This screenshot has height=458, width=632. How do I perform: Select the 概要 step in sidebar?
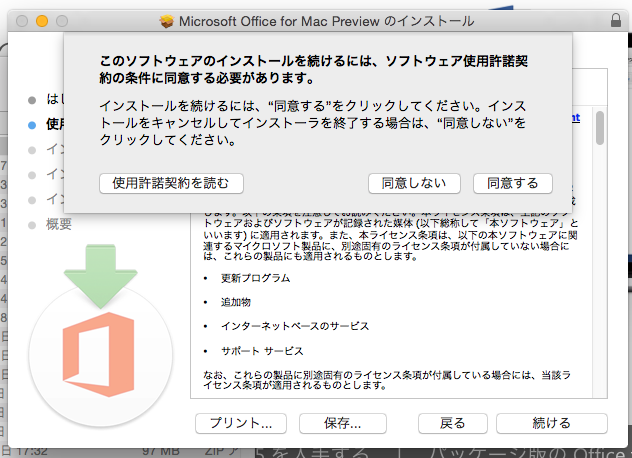58,224
